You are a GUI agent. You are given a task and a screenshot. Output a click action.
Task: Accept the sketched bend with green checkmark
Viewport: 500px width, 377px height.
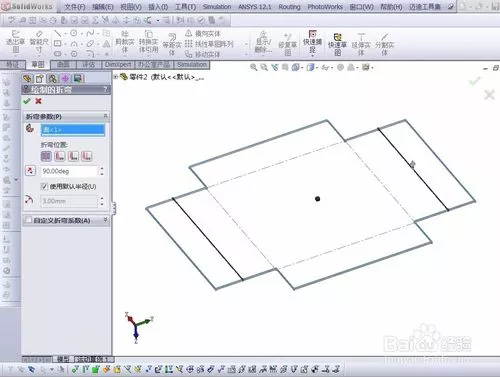point(27,101)
